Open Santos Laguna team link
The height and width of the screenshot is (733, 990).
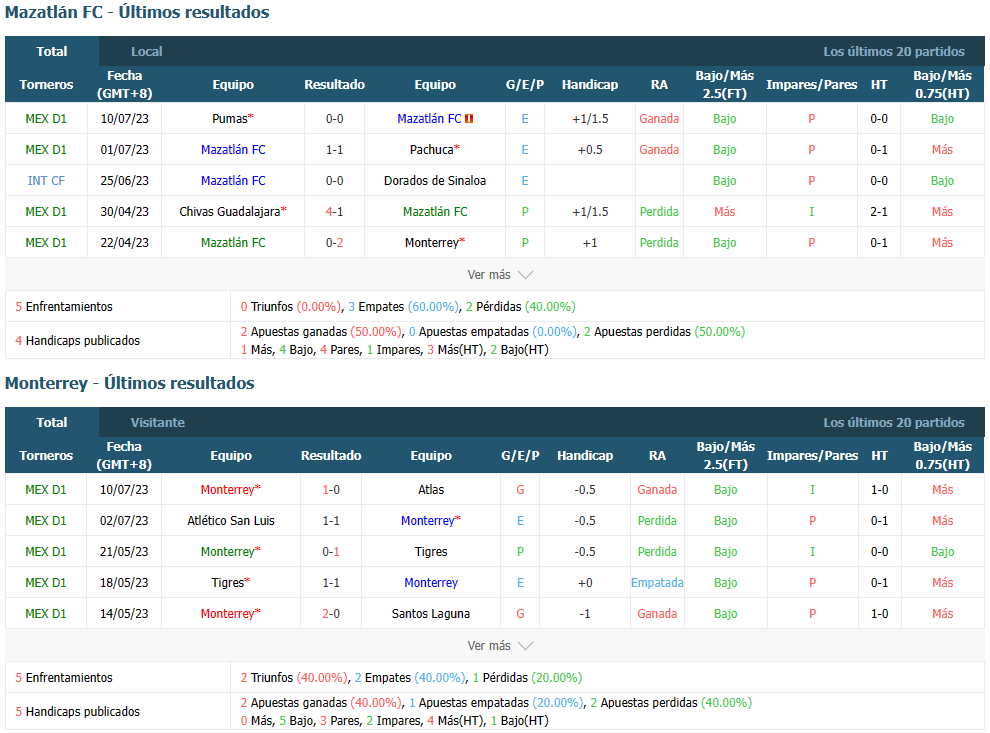[x=431, y=613]
